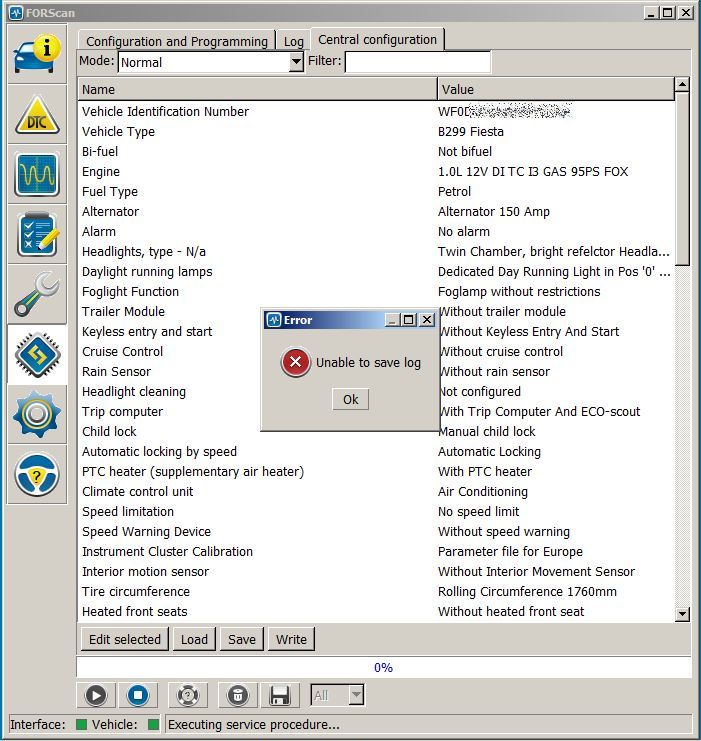Open the tests checklist section
The height and width of the screenshot is (741, 701).
click(39, 234)
